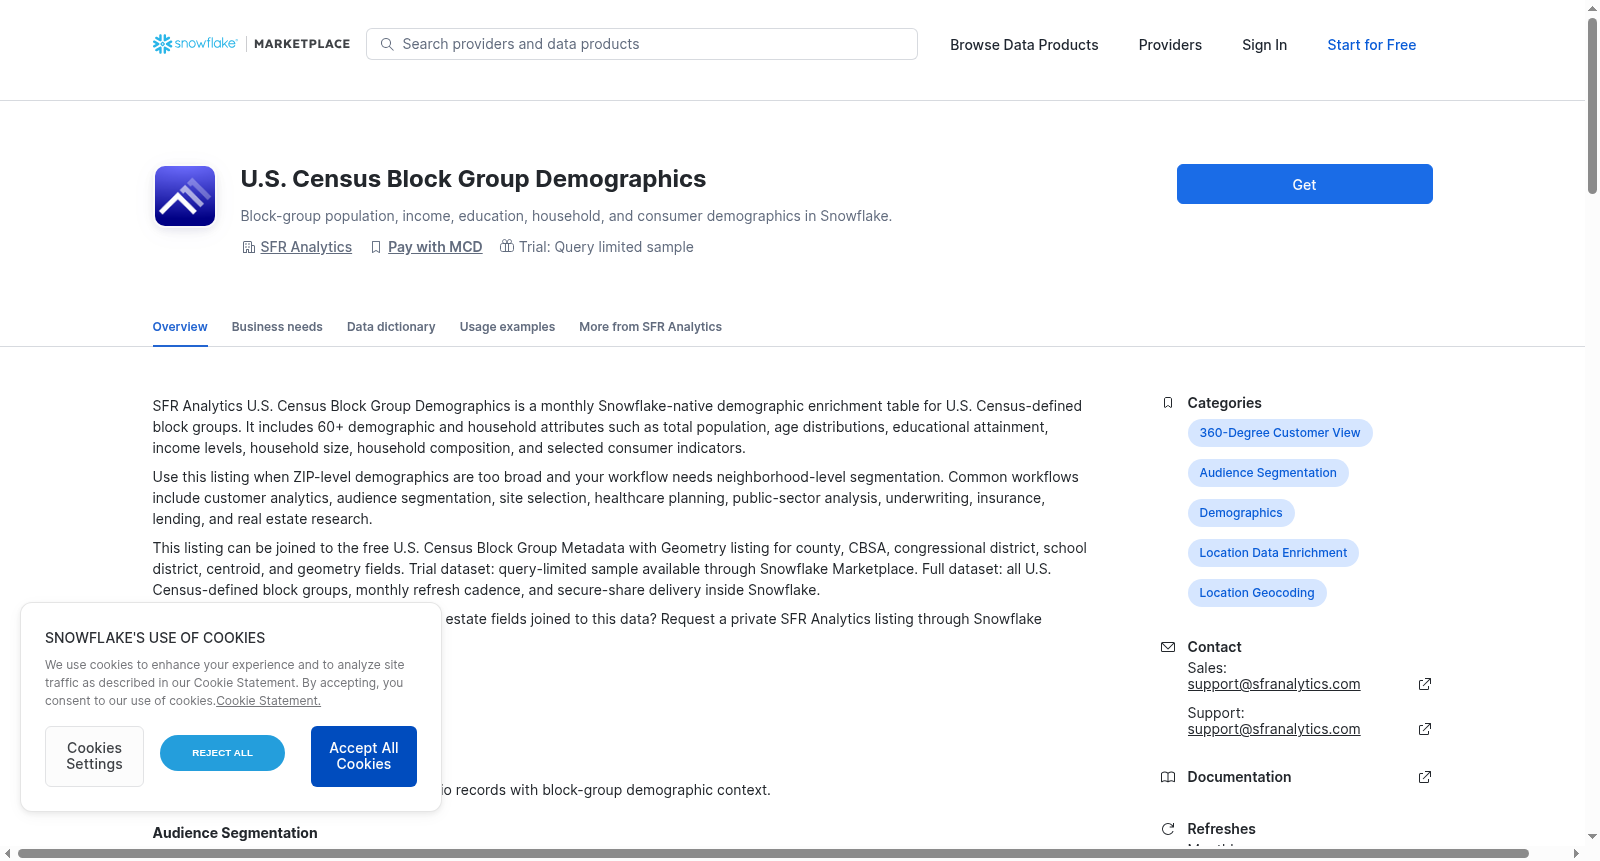The width and height of the screenshot is (1600, 861).
Task: Focus the search providers and data products field
Action: coord(642,44)
